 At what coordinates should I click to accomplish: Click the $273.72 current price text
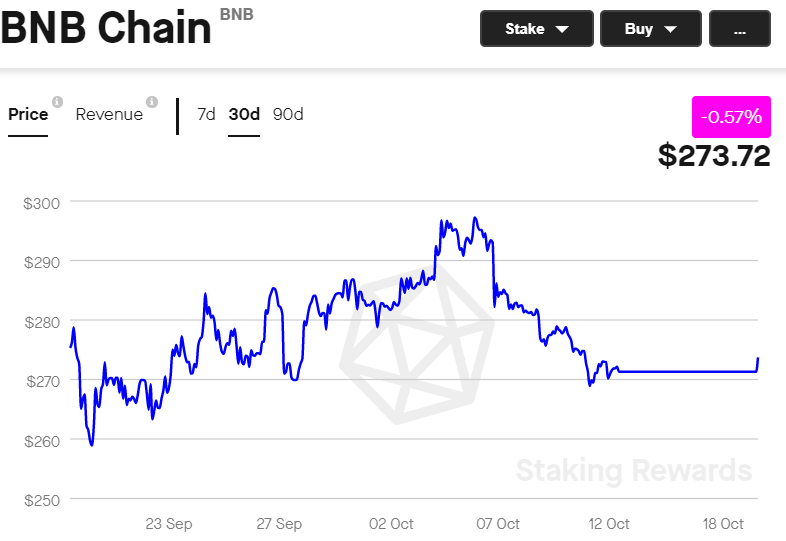click(x=714, y=155)
